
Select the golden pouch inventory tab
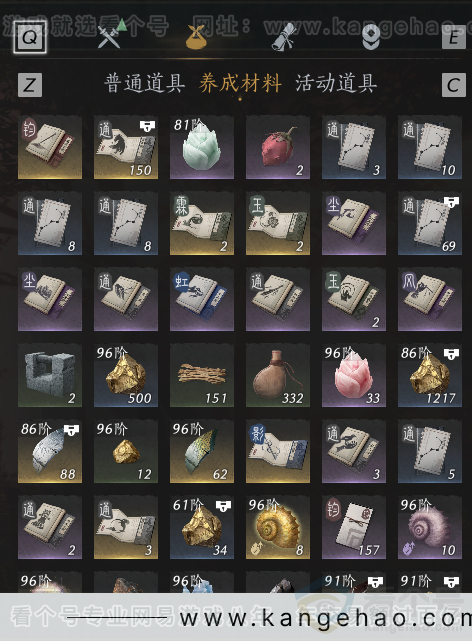click(196, 37)
